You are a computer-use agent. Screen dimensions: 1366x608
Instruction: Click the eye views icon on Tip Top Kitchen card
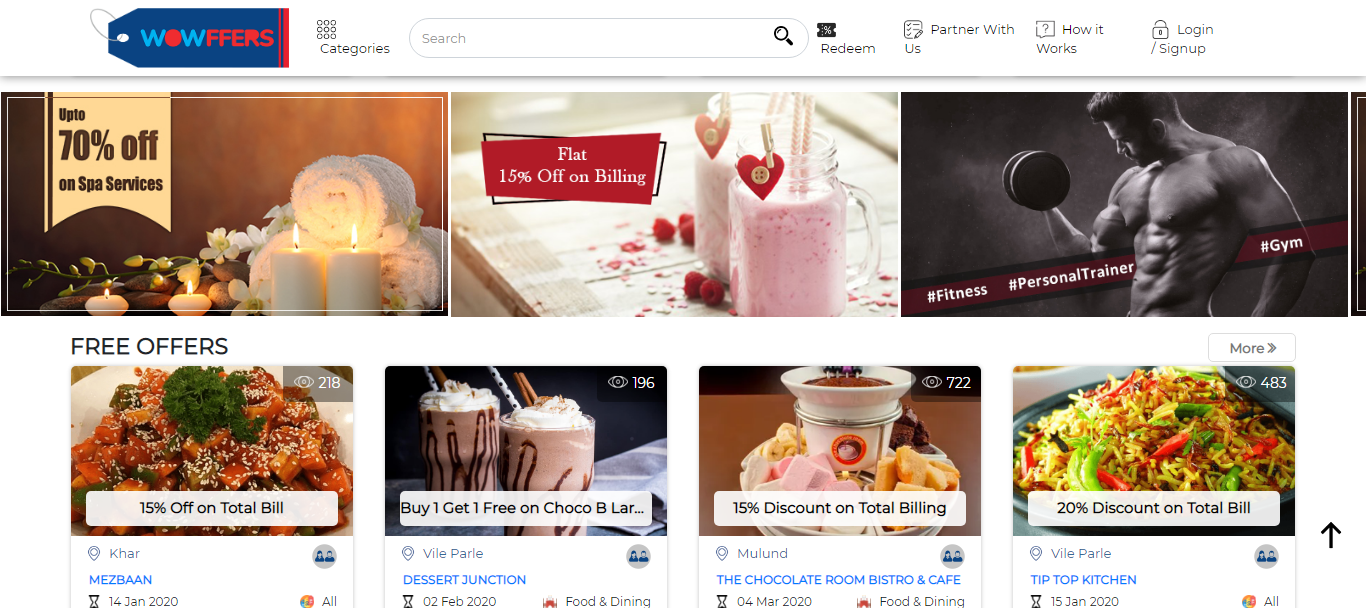coord(1246,382)
